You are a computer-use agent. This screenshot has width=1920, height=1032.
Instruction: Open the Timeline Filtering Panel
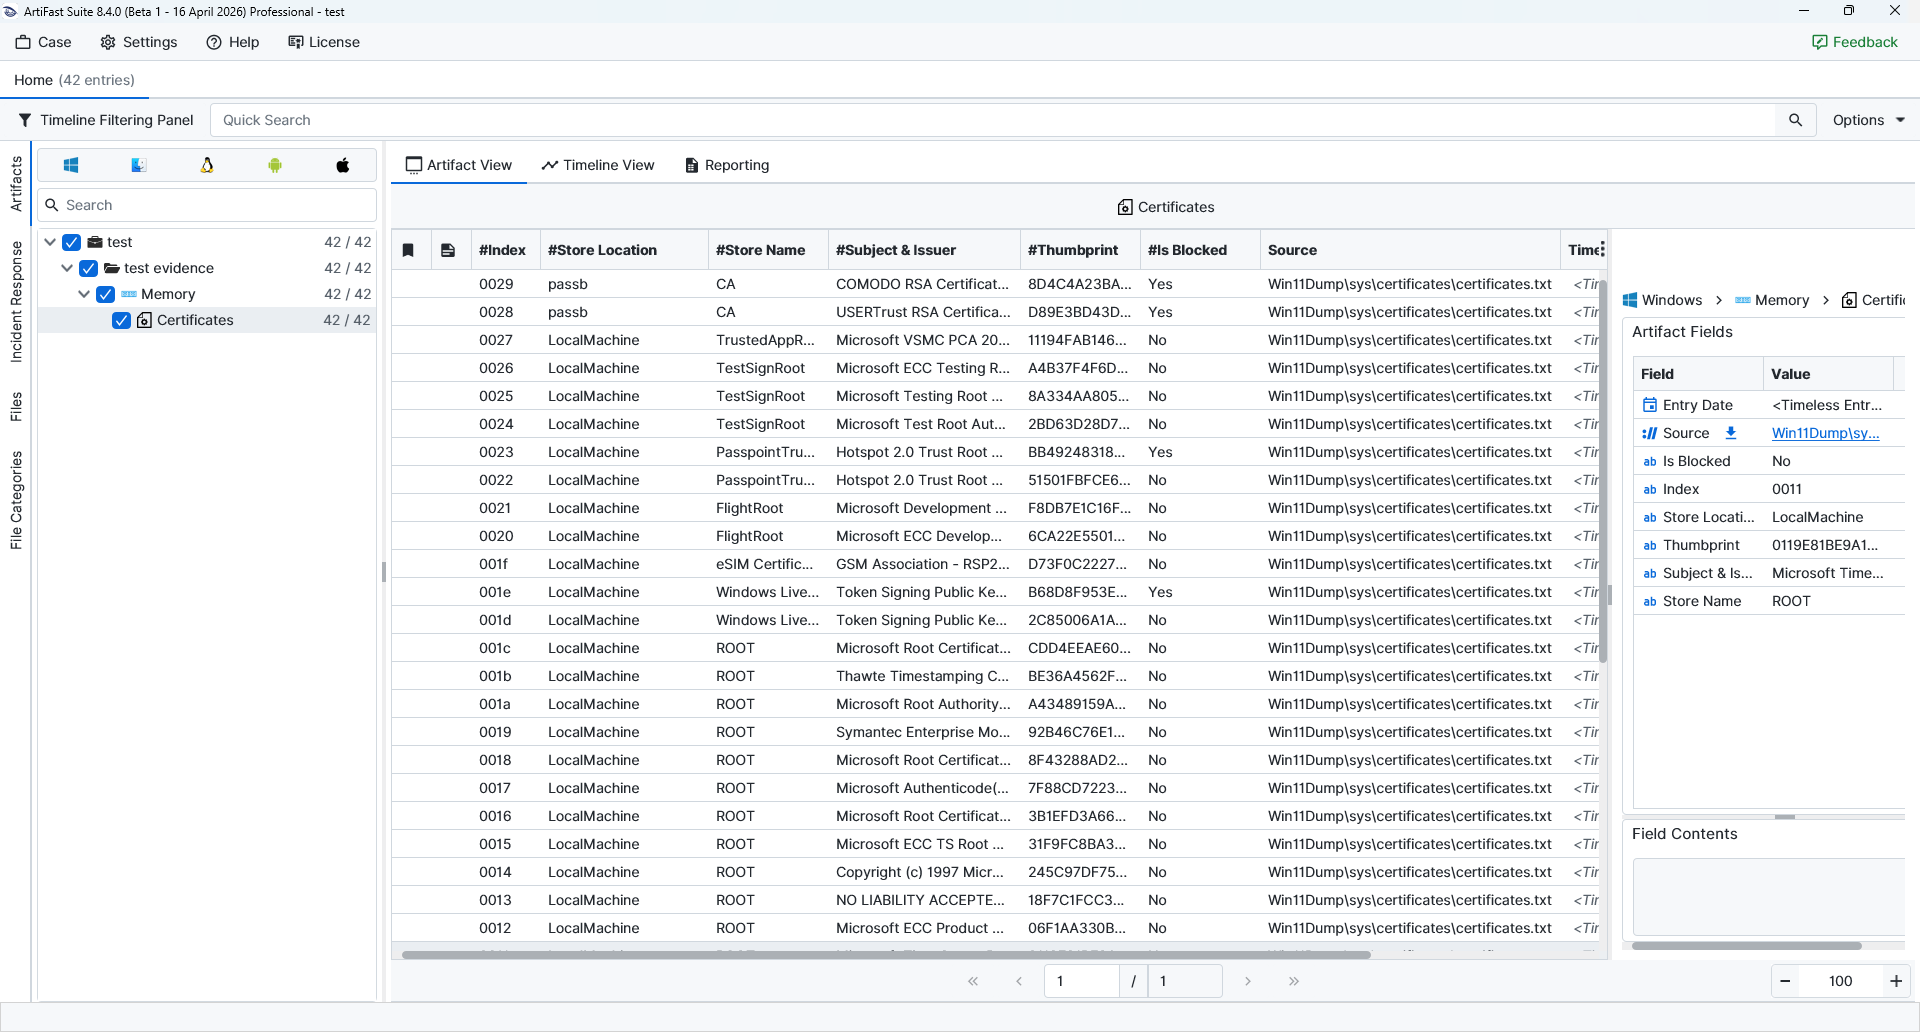point(106,120)
